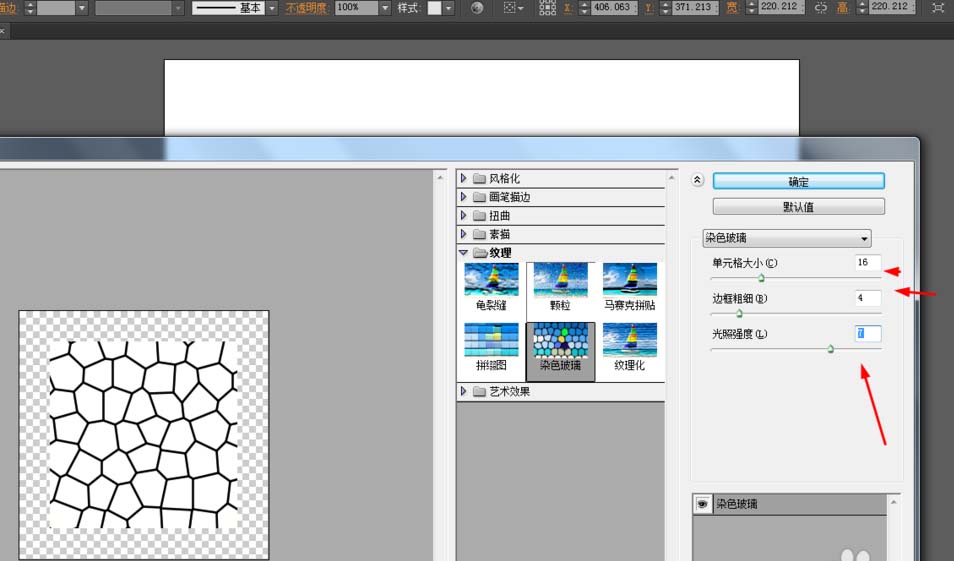Expand the 艺术效果 artistic folder
Viewport: 954px width, 561px height.
[x=464, y=392]
